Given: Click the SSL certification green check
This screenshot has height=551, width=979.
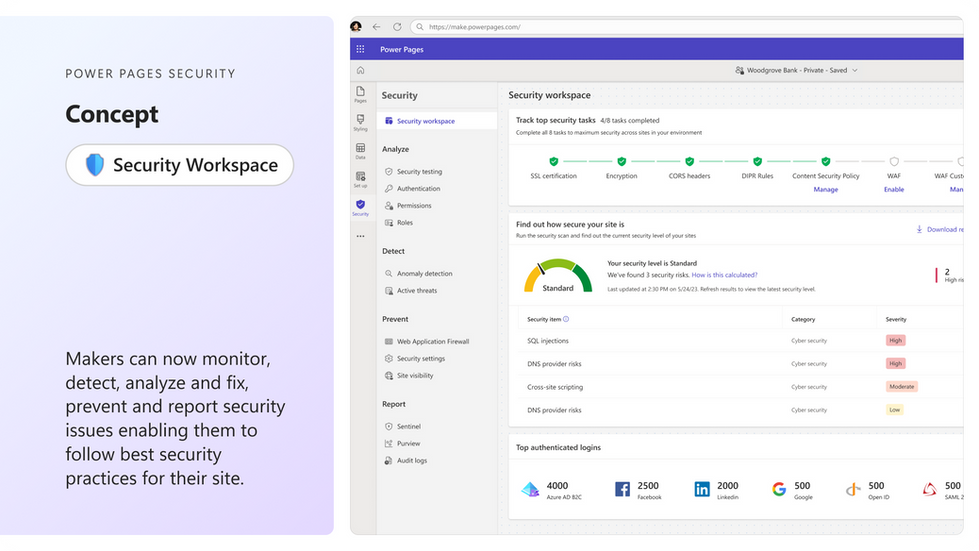Looking at the screenshot, I should (554, 161).
